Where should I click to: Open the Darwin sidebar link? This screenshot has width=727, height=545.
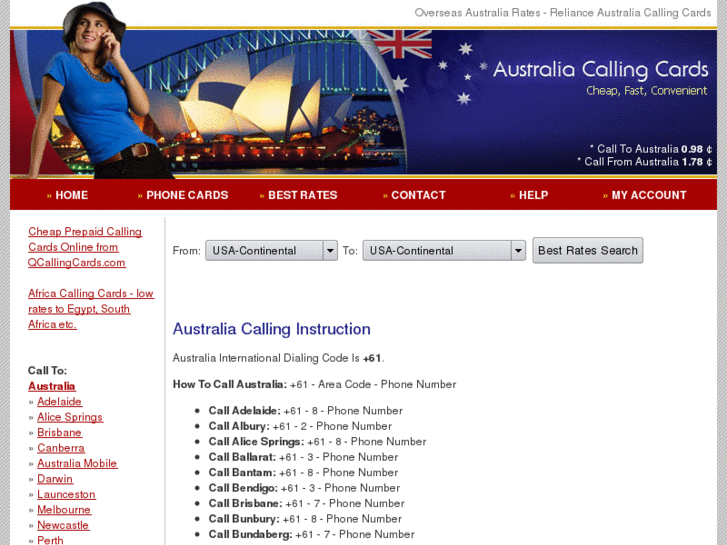55,479
